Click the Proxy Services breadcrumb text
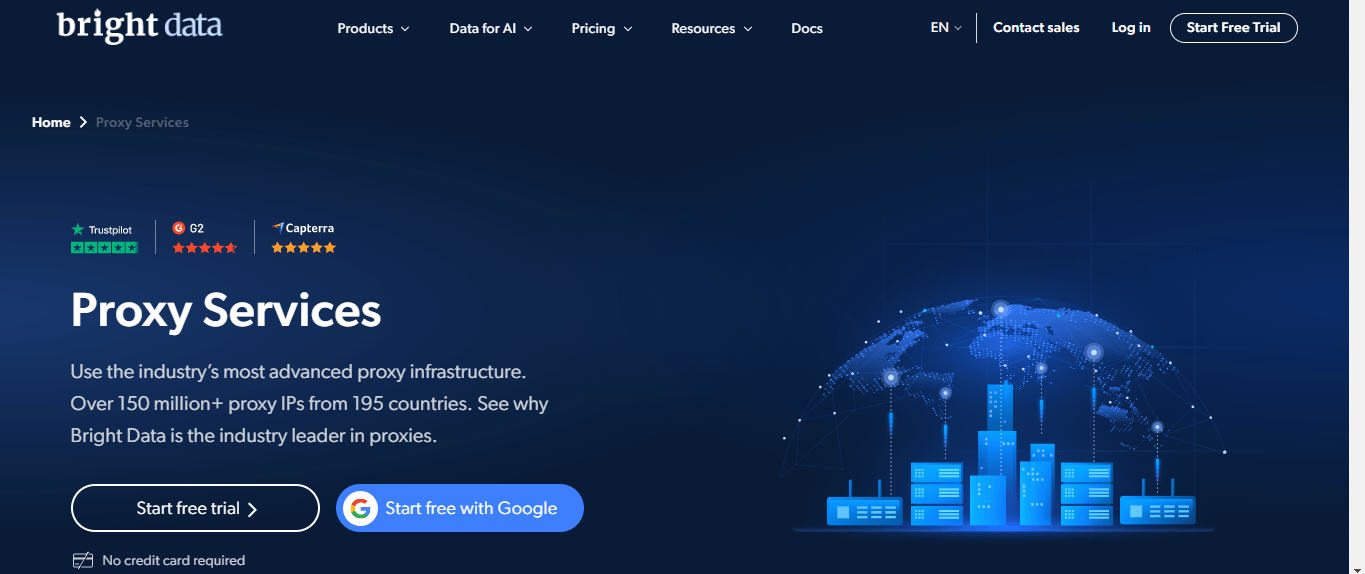1365x574 pixels. point(142,122)
